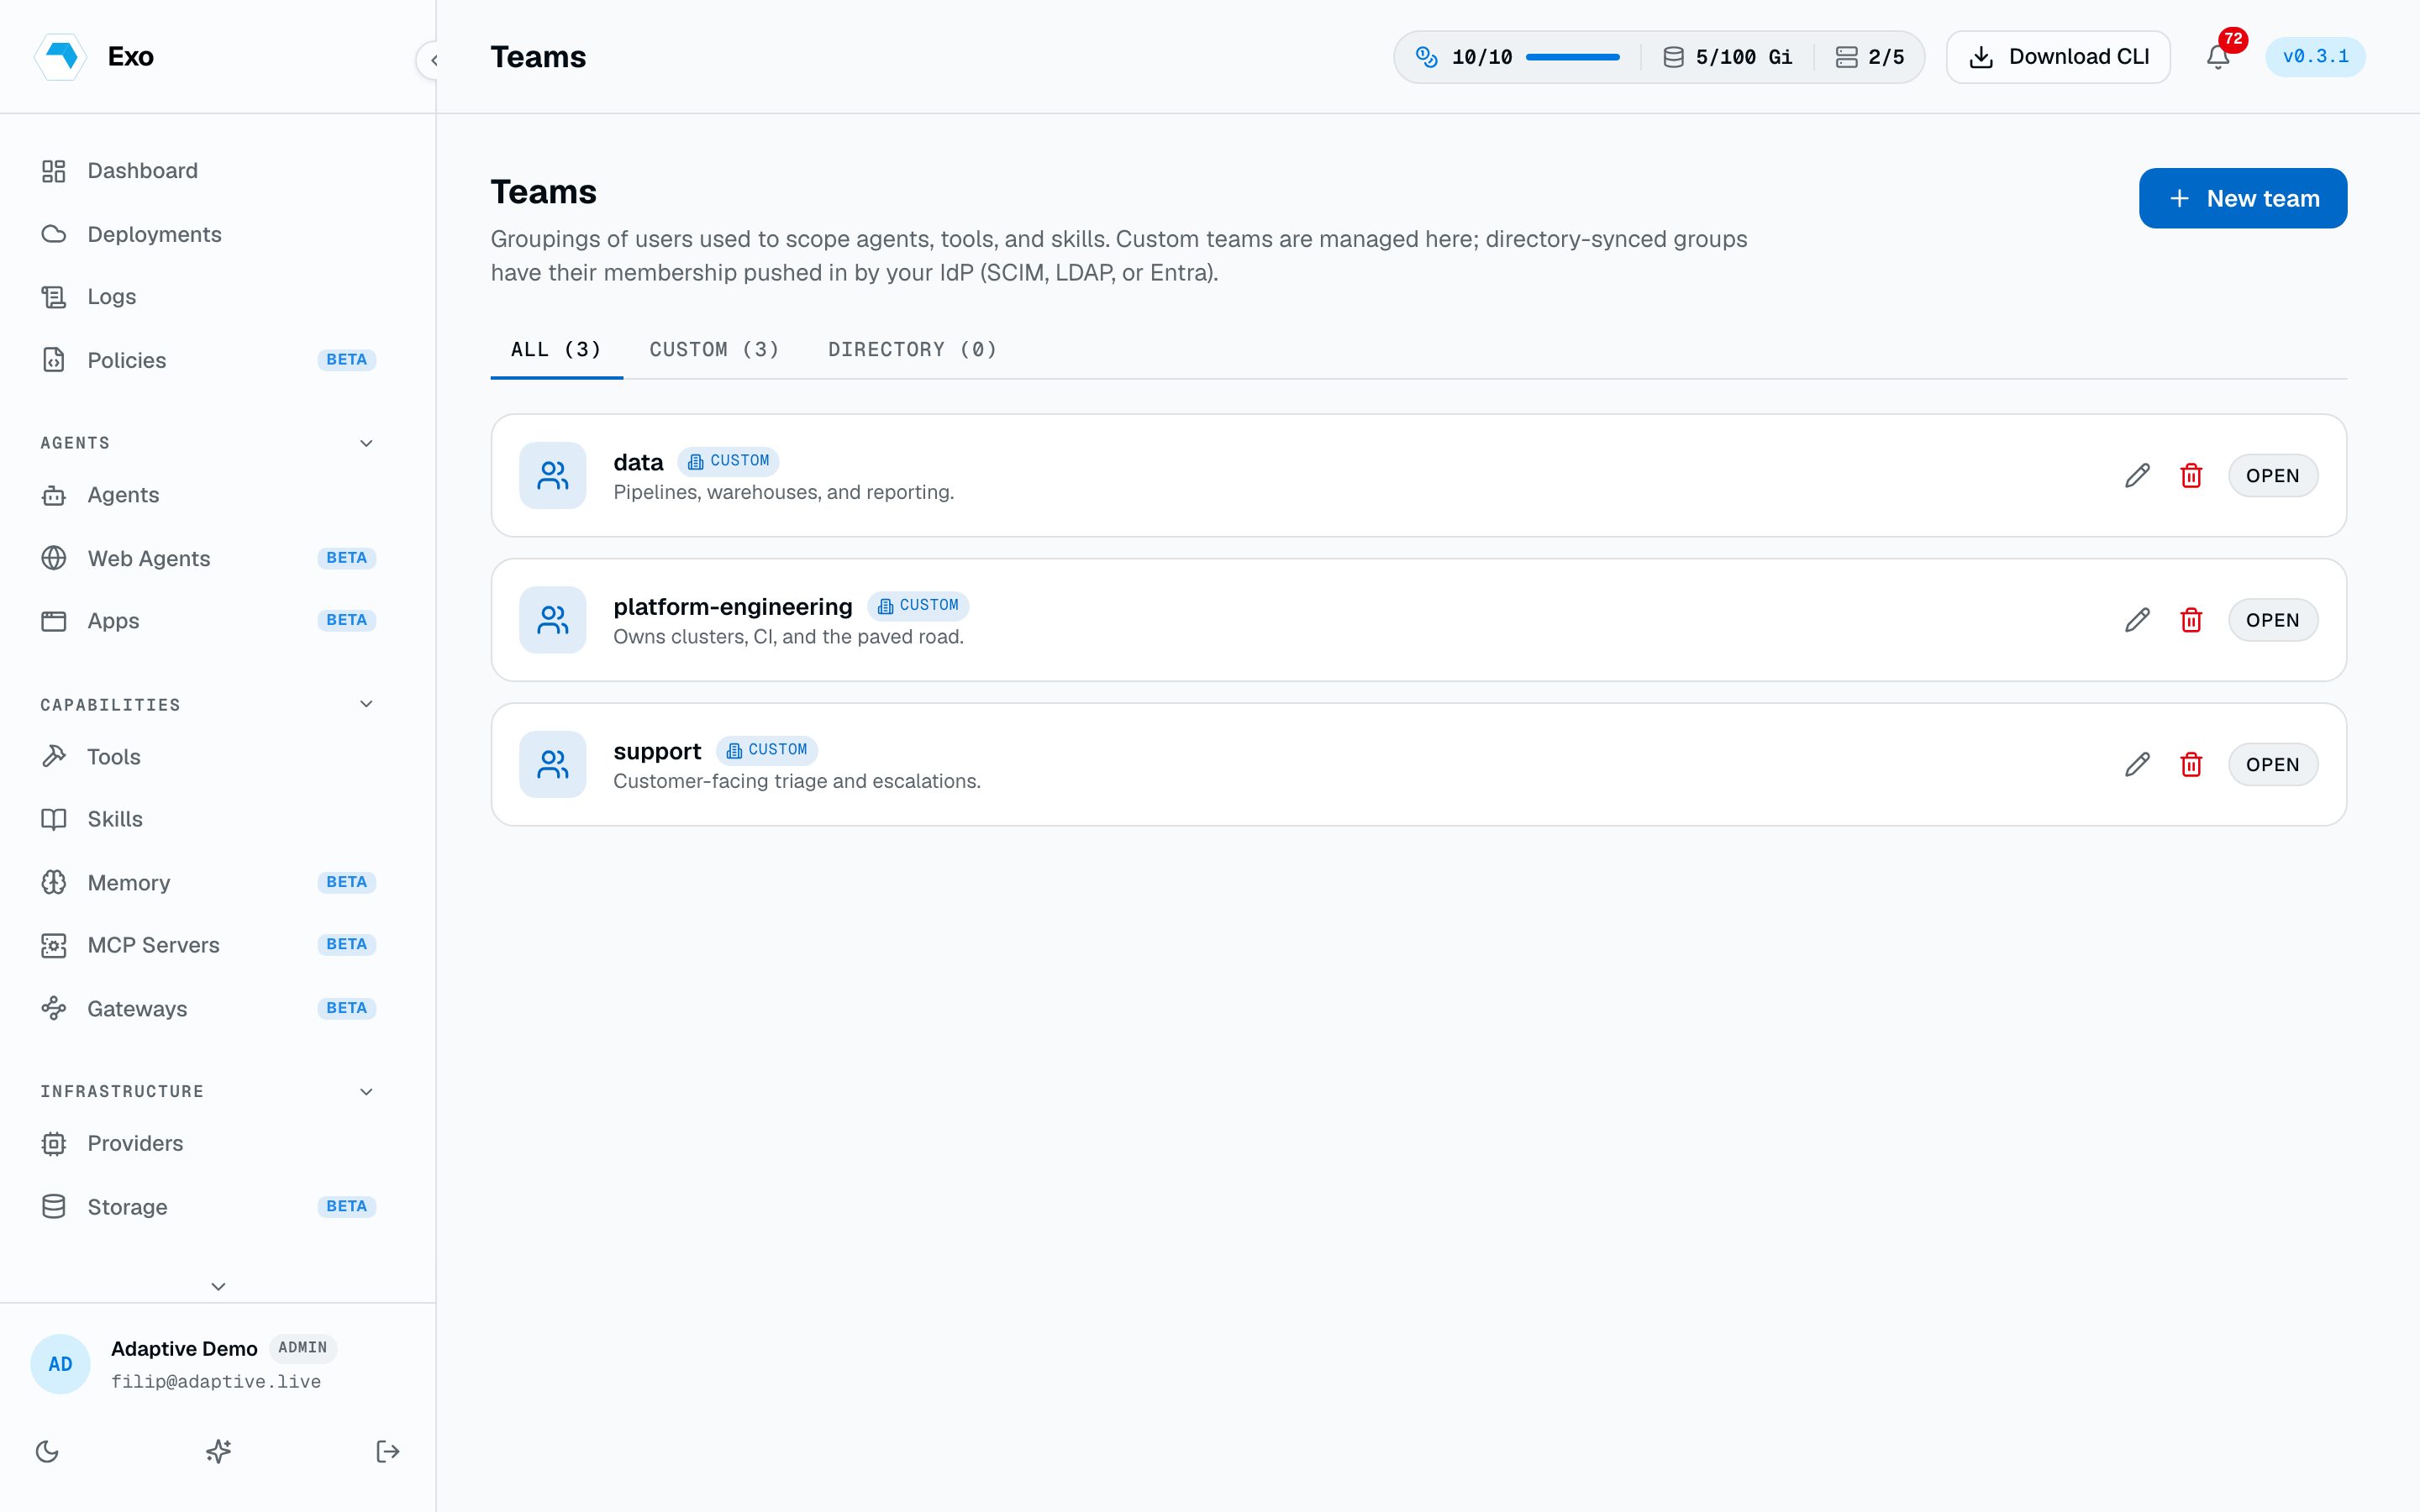Collapse the Infrastructure section
The image size is (2420, 1512).
click(x=366, y=1091)
